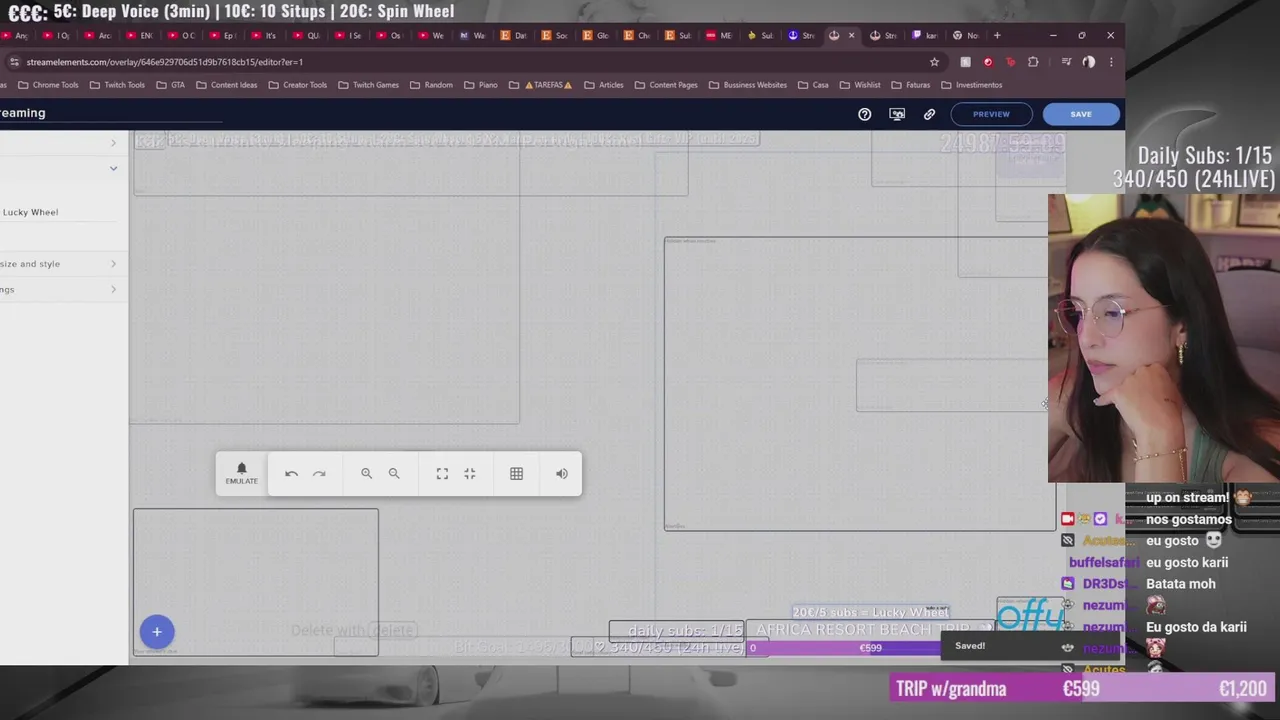The image size is (1280, 720).
Task: Open a new browser tab
Action: coord(997,35)
